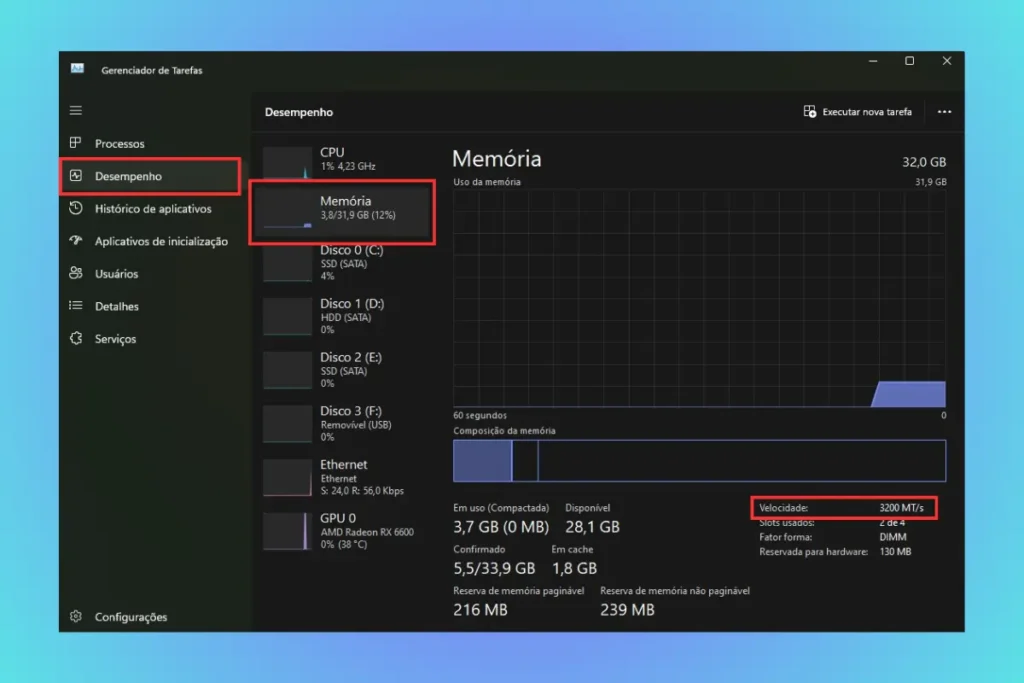Click the Fator forma value DIMM
Image resolution: width=1024 pixels, height=683 pixels.
click(x=893, y=537)
